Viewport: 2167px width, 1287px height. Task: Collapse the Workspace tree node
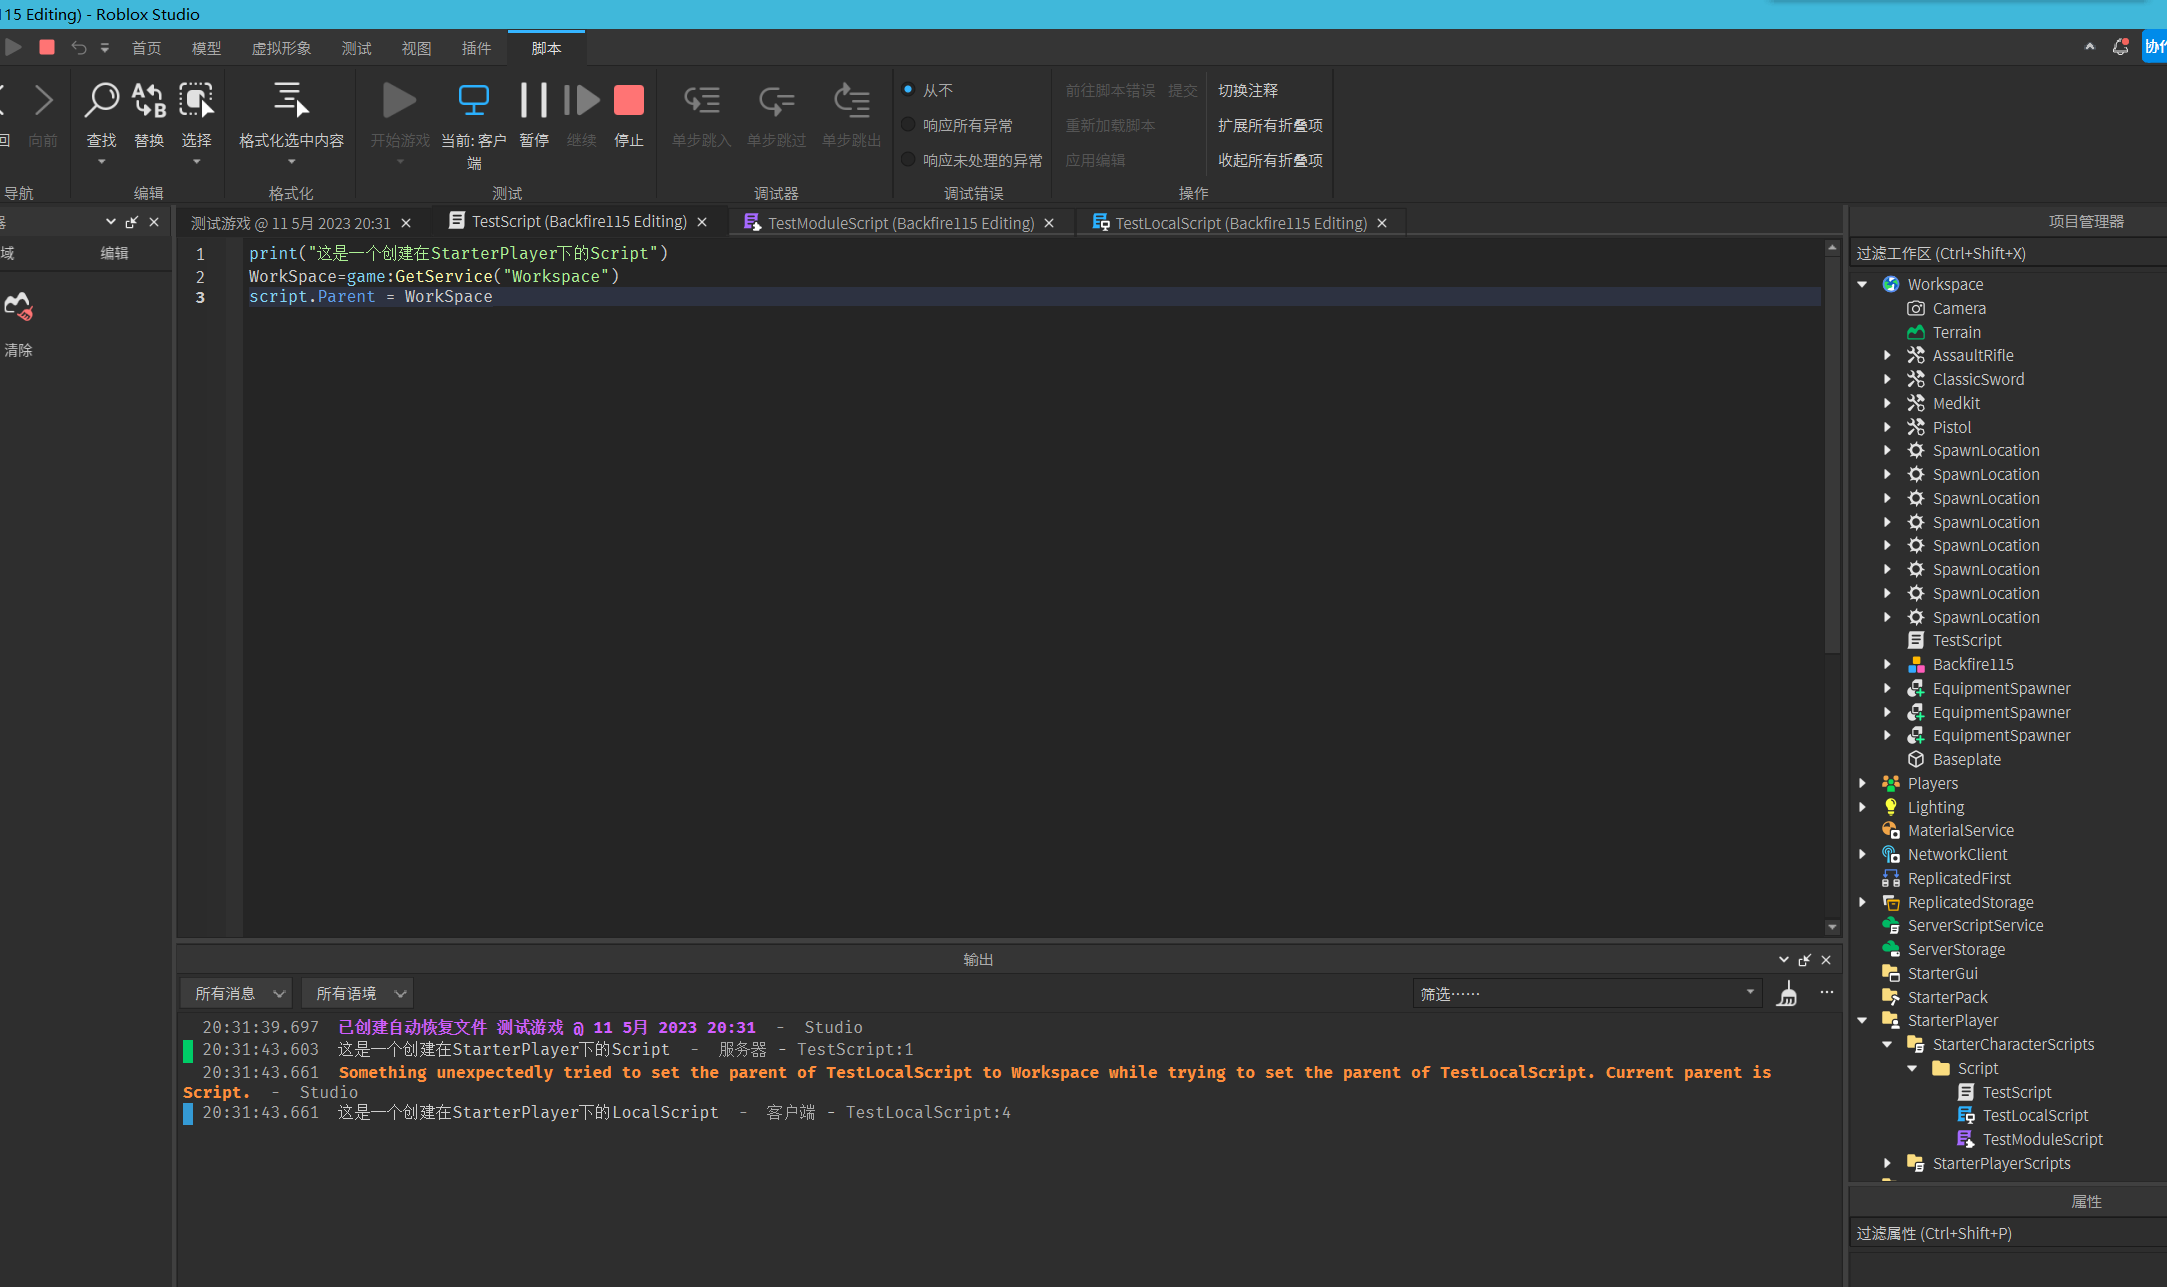(x=1863, y=285)
